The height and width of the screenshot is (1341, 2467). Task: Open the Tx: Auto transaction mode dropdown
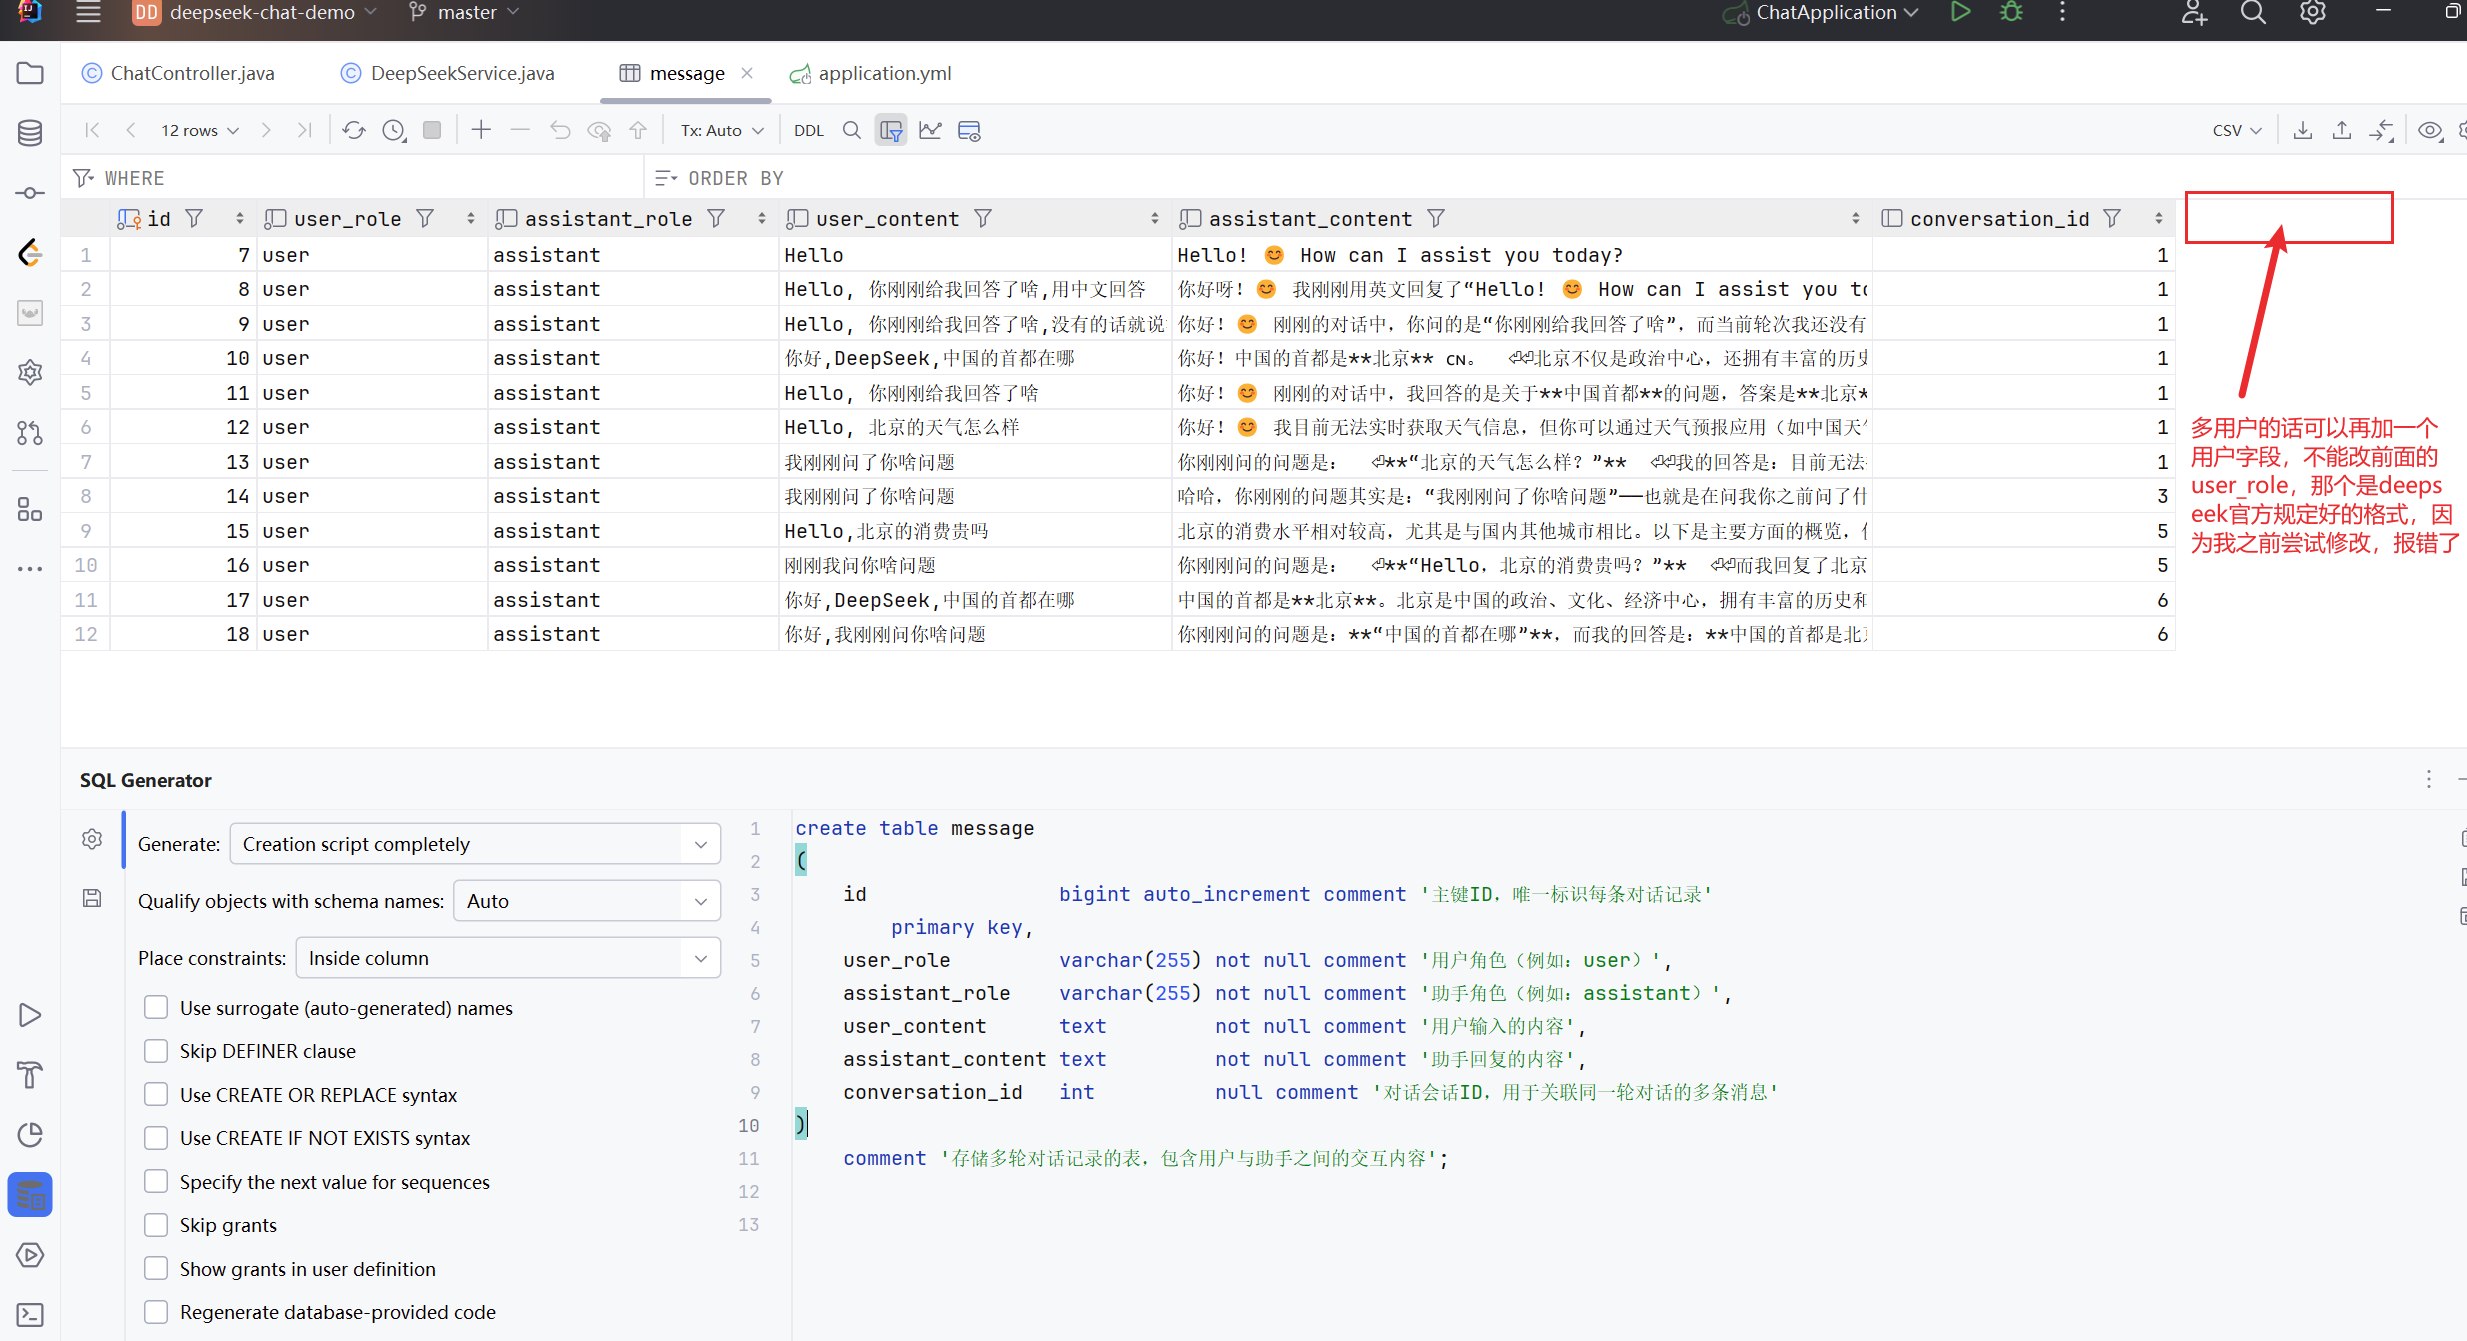pos(722,130)
